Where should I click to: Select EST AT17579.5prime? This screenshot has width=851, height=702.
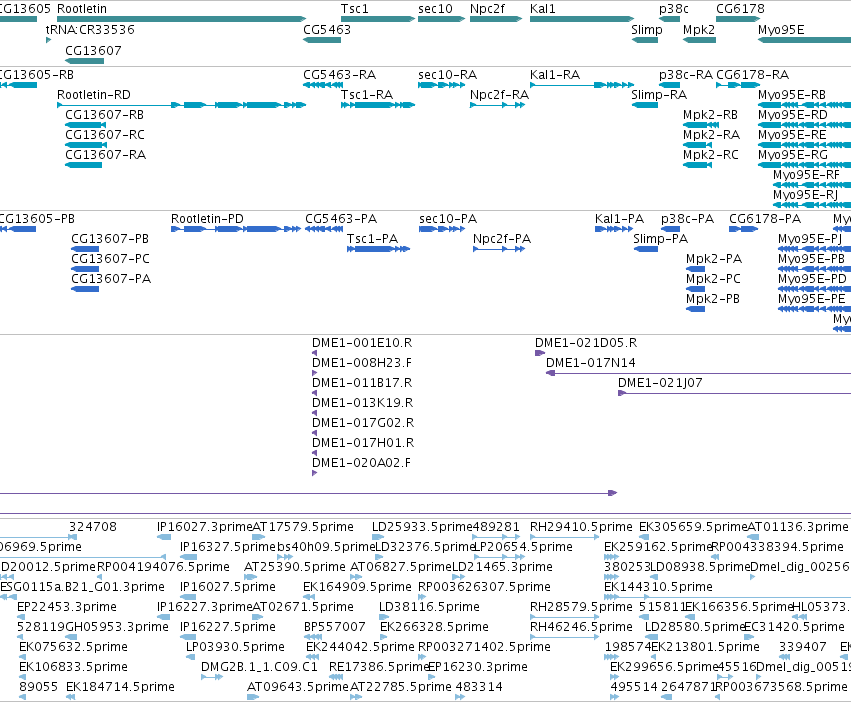(303, 527)
